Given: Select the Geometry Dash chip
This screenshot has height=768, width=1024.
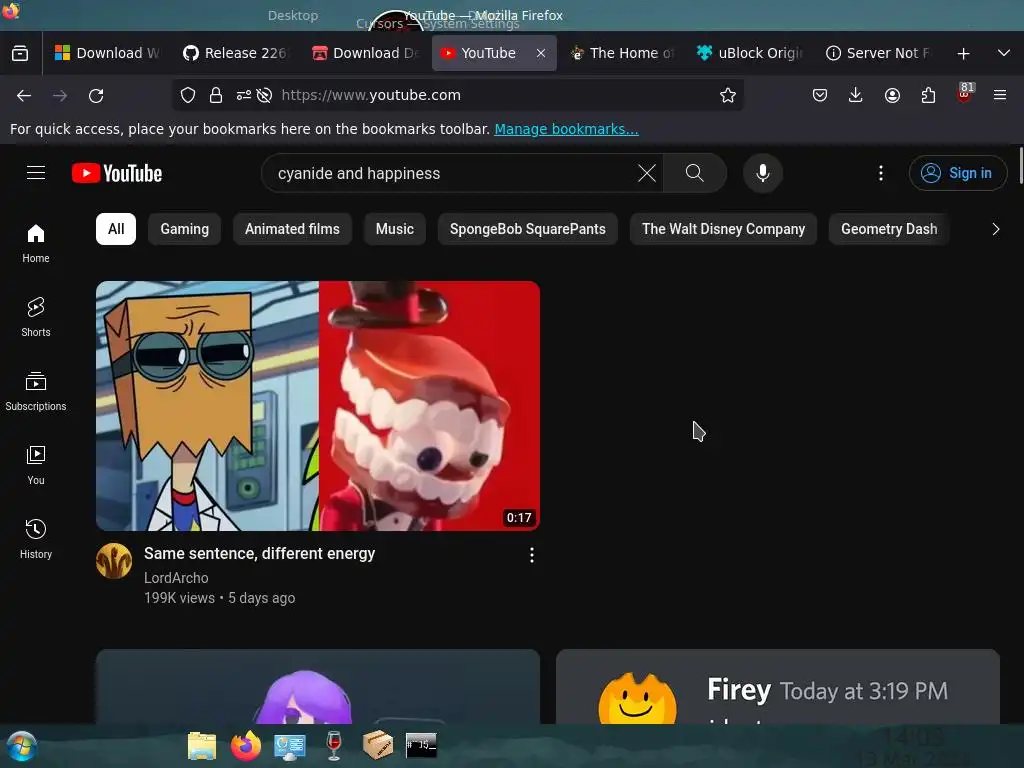Looking at the screenshot, I should pos(889,229).
